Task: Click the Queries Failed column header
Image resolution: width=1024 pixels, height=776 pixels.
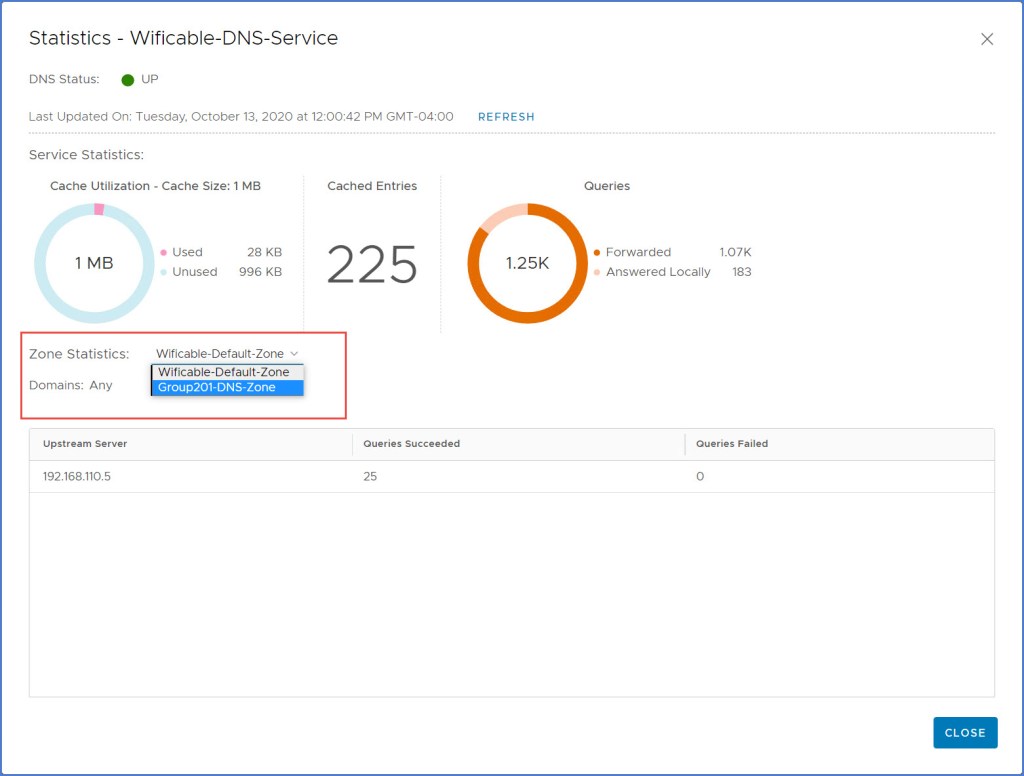Action: point(732,444)
